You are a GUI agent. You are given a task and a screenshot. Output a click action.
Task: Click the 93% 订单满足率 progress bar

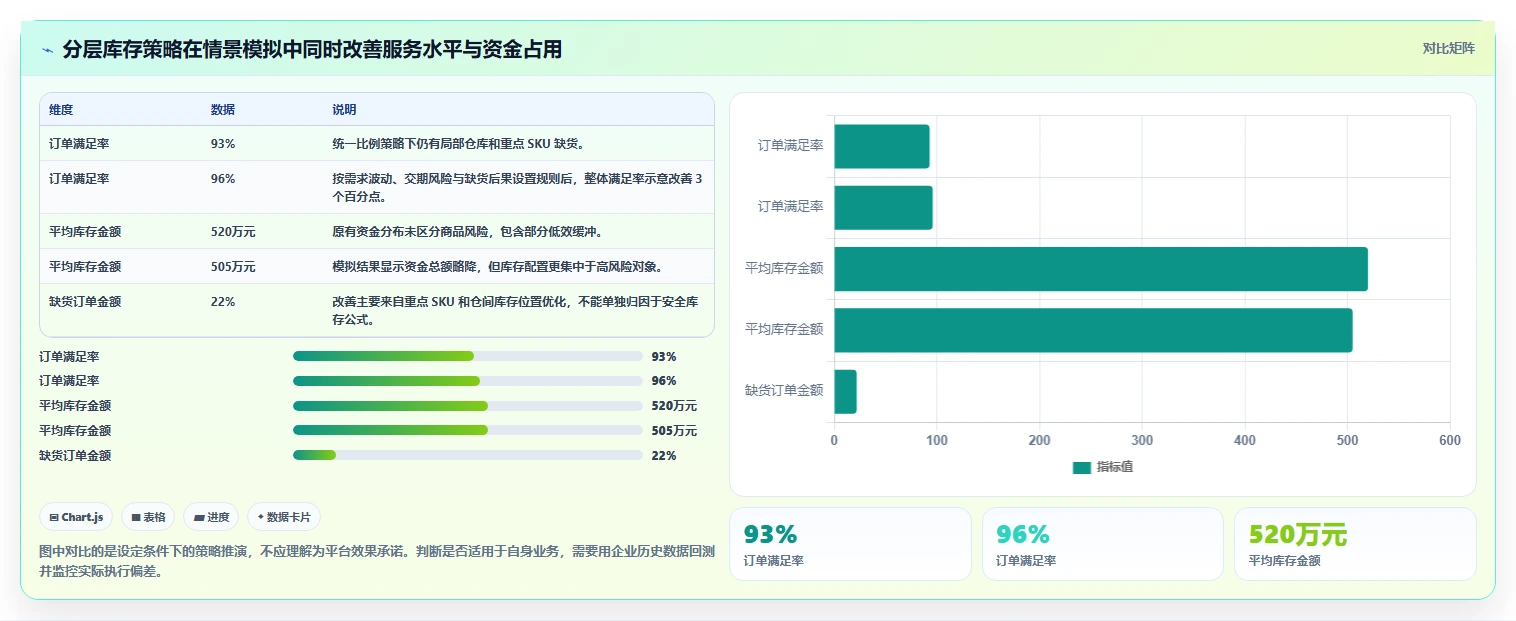click(x=467, y=356)
